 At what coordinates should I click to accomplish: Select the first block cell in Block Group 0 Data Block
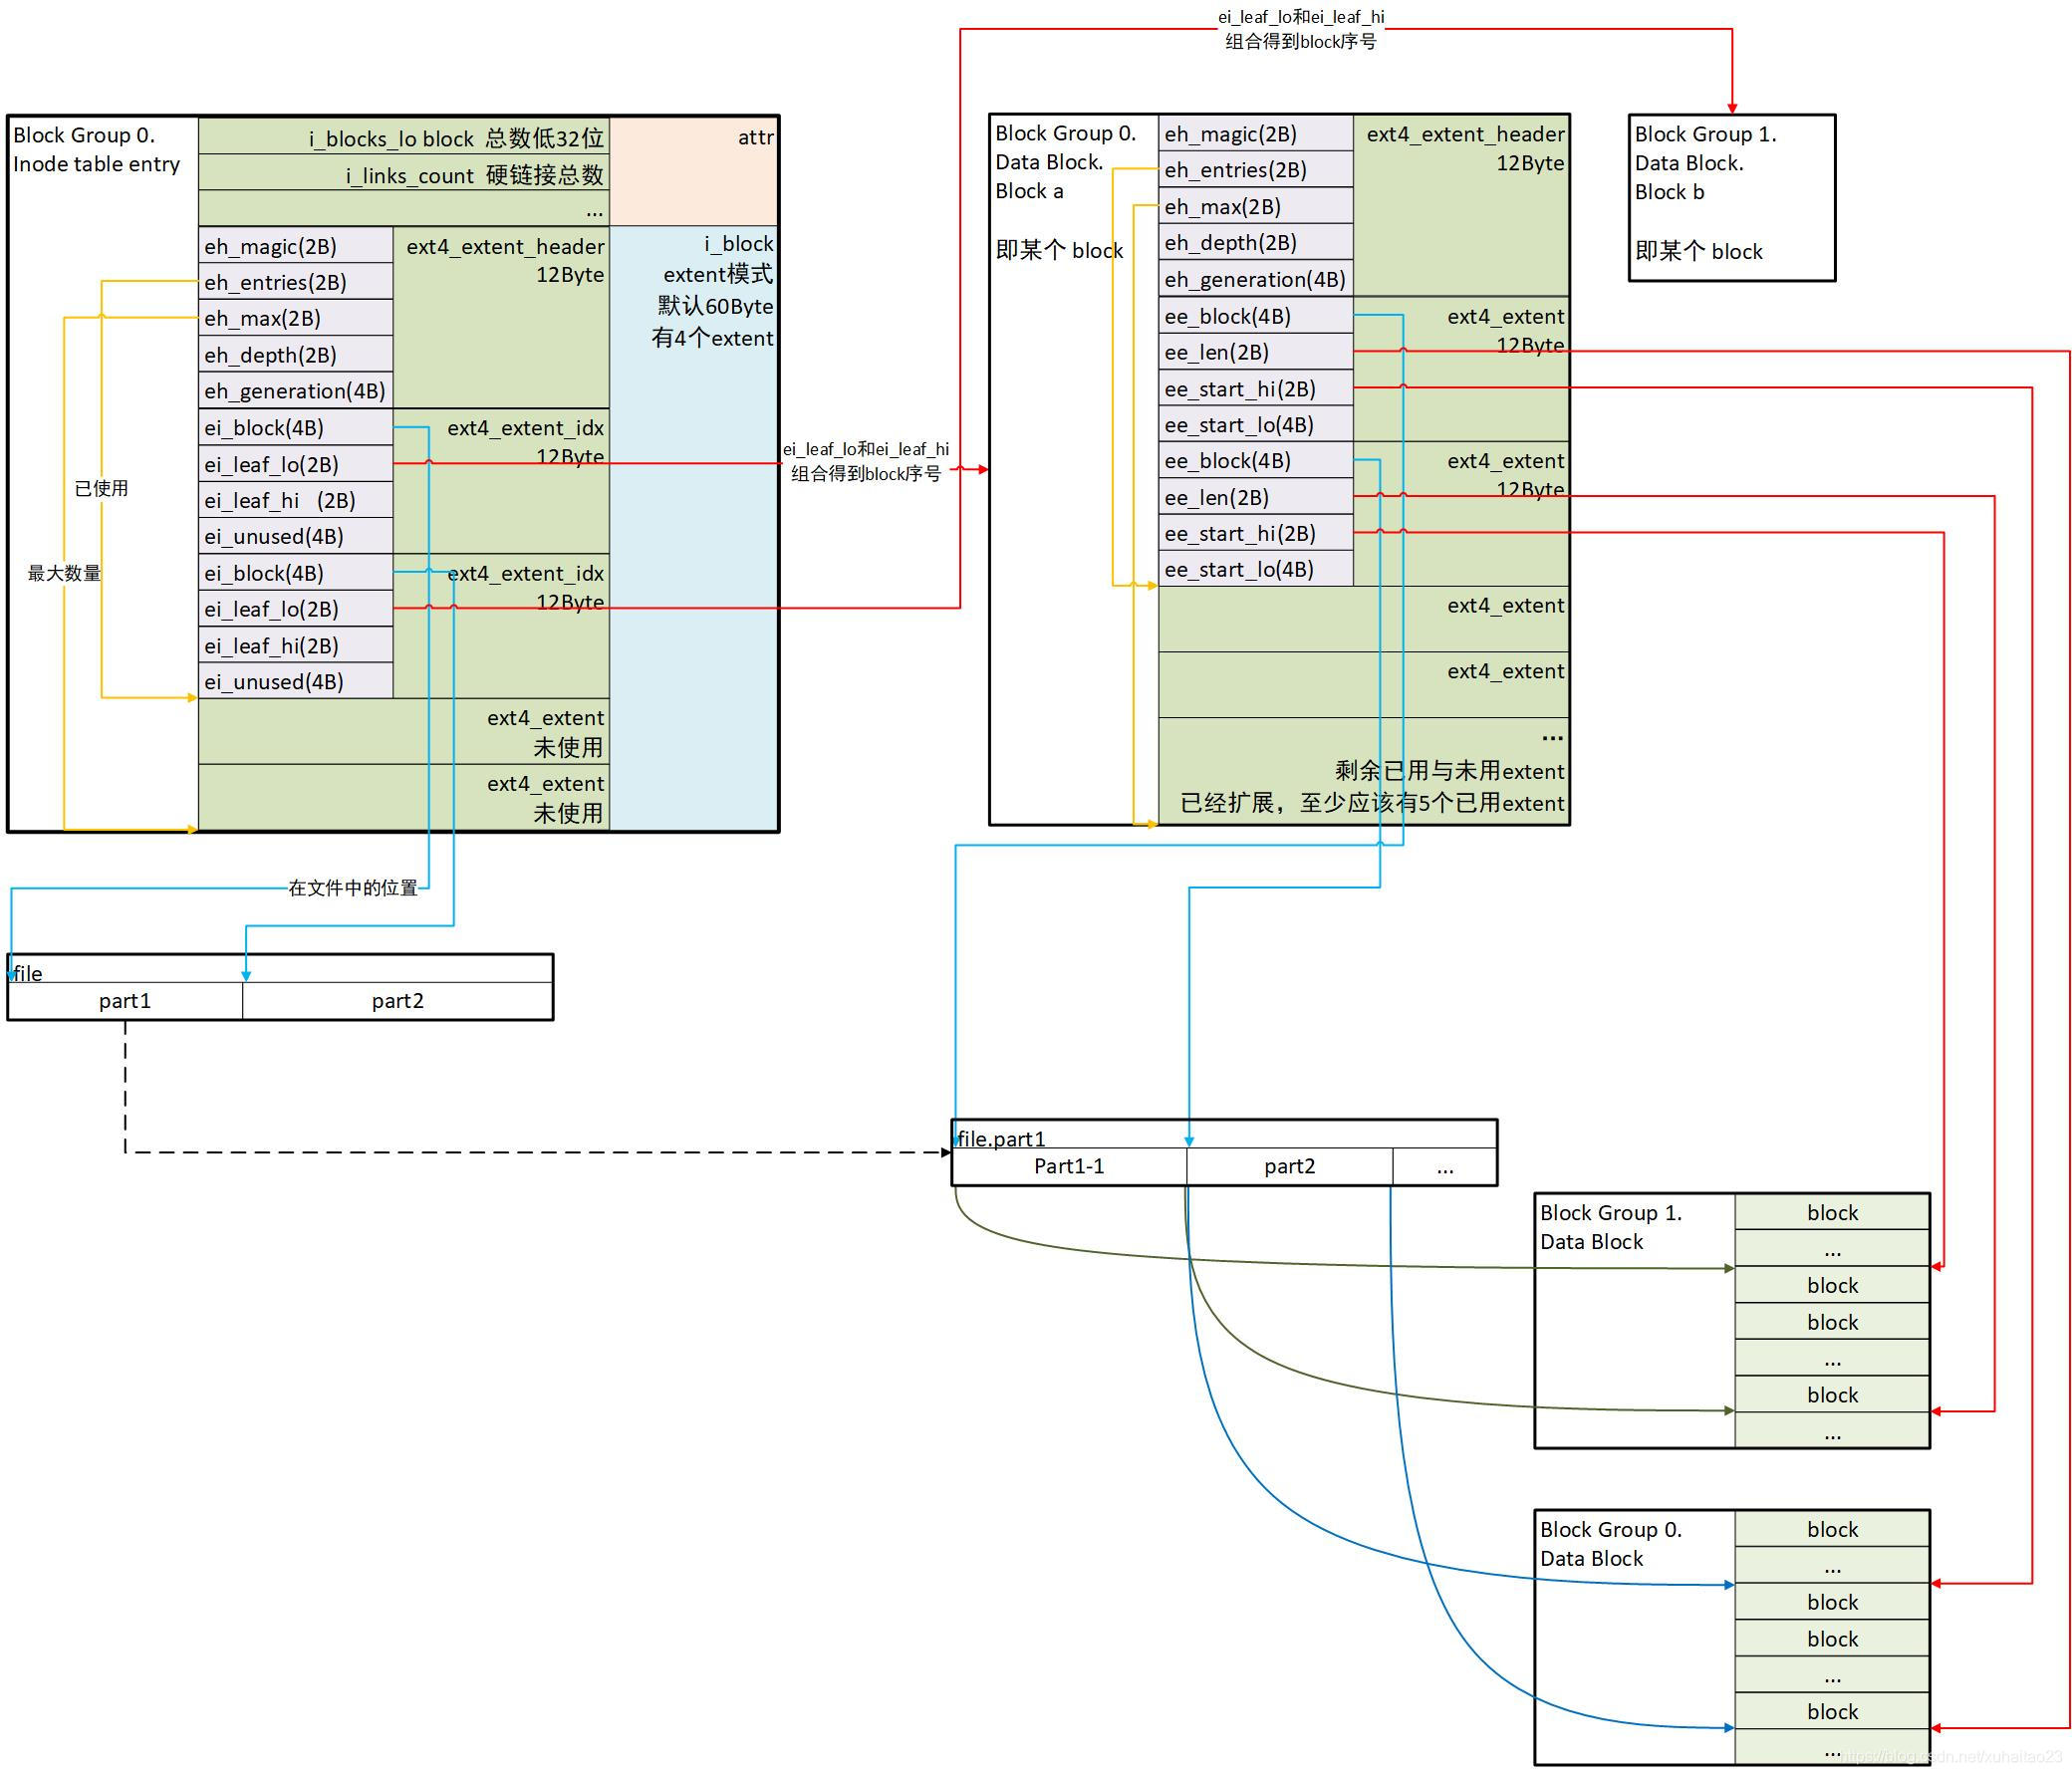coord(1831,1530)
